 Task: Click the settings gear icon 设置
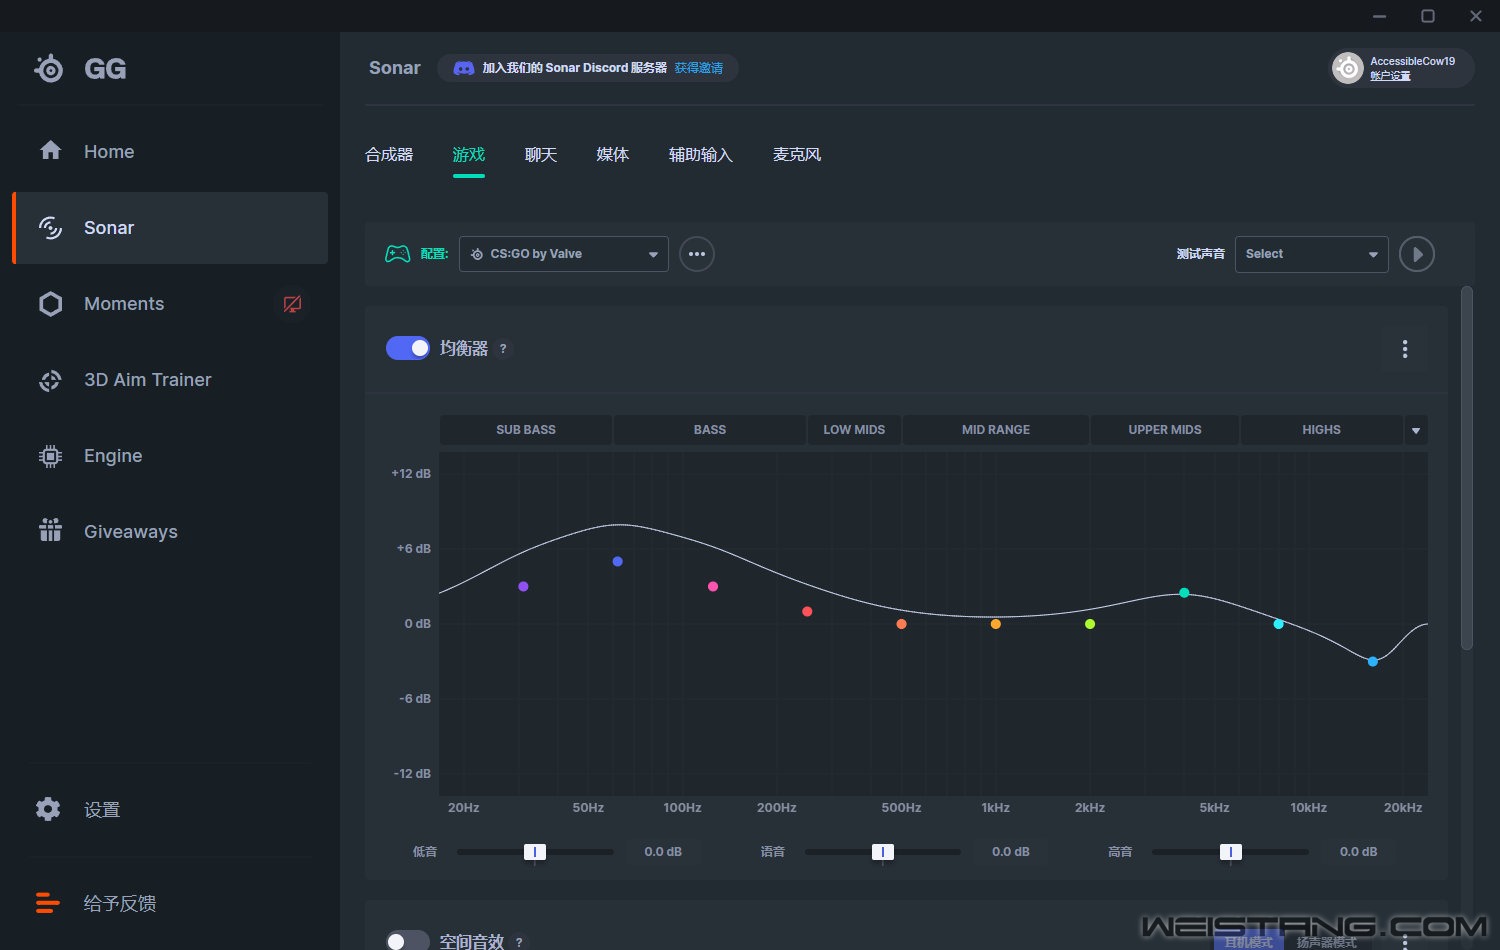(48, 809)
